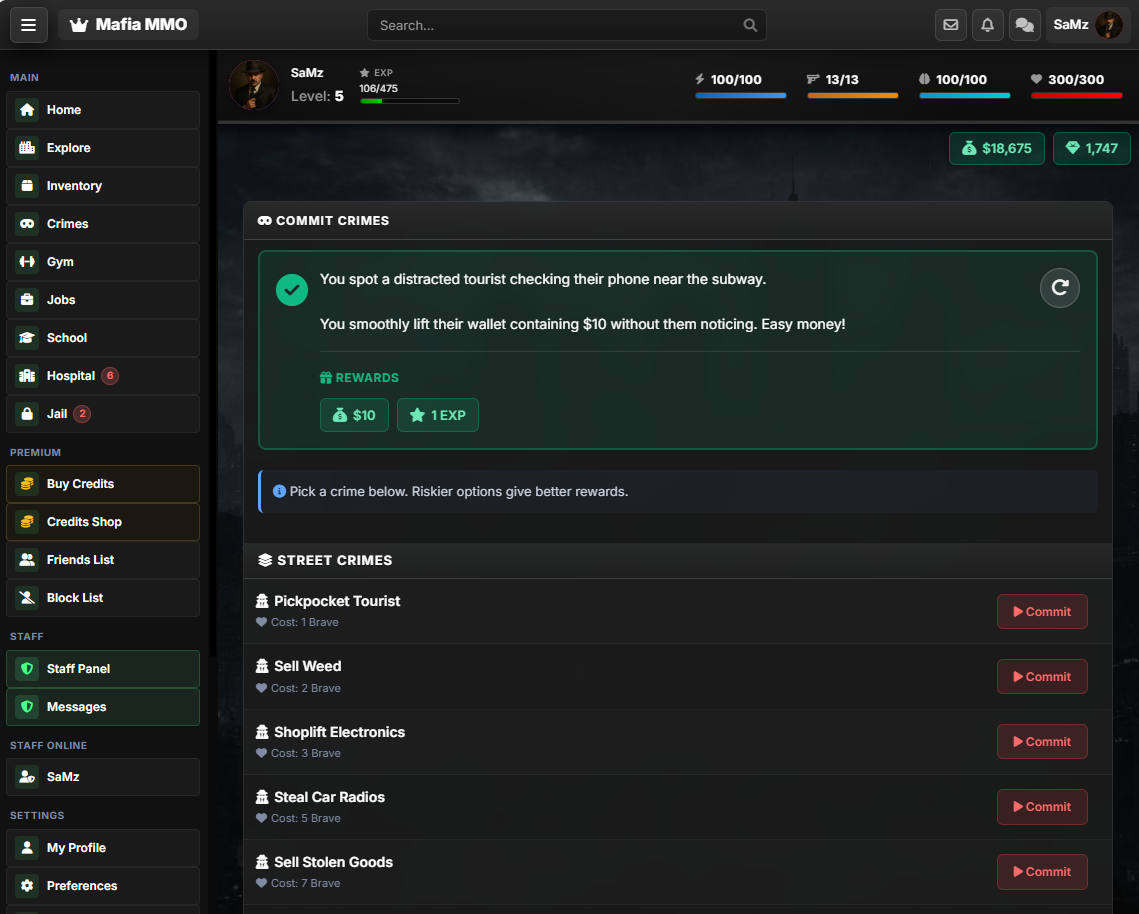The width and height of the screenshot is (1139, 914).
Task: Open the Staff Panel shield icon
Action: (x=27, y=669)
